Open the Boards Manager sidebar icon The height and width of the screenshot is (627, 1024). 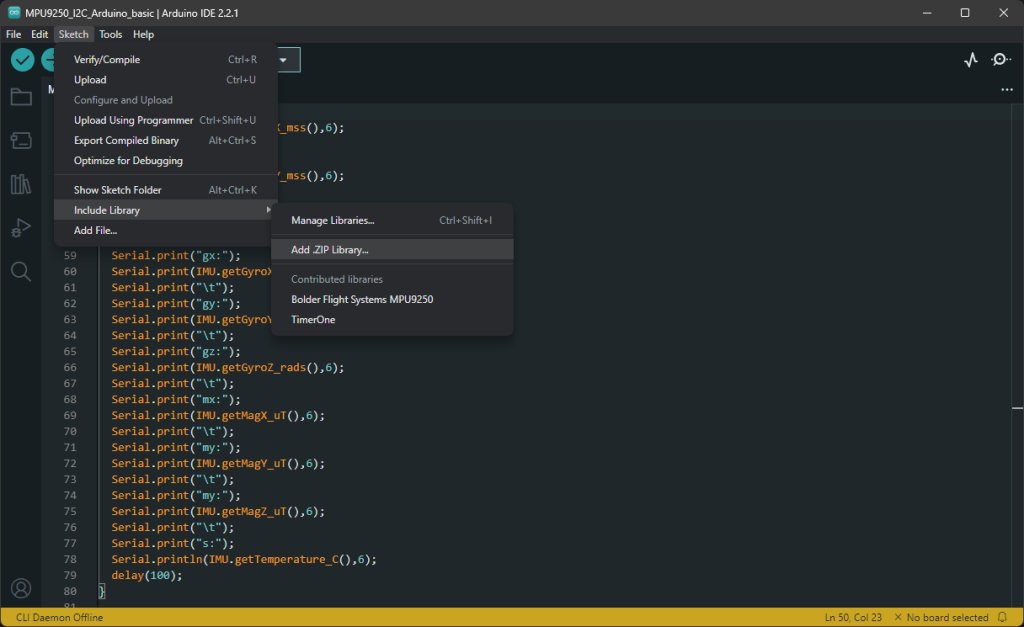coord(22,140)
